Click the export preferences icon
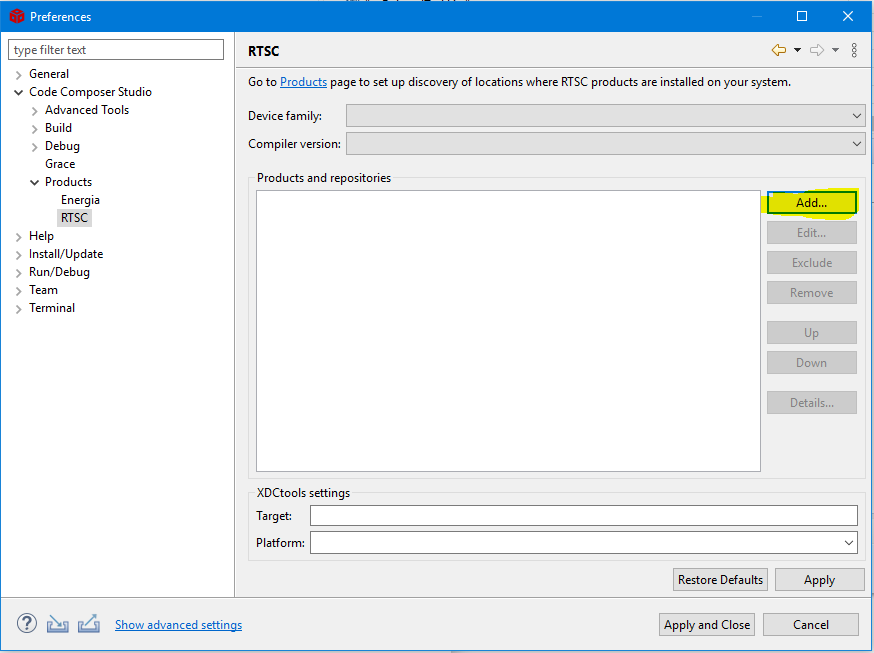 89,623
